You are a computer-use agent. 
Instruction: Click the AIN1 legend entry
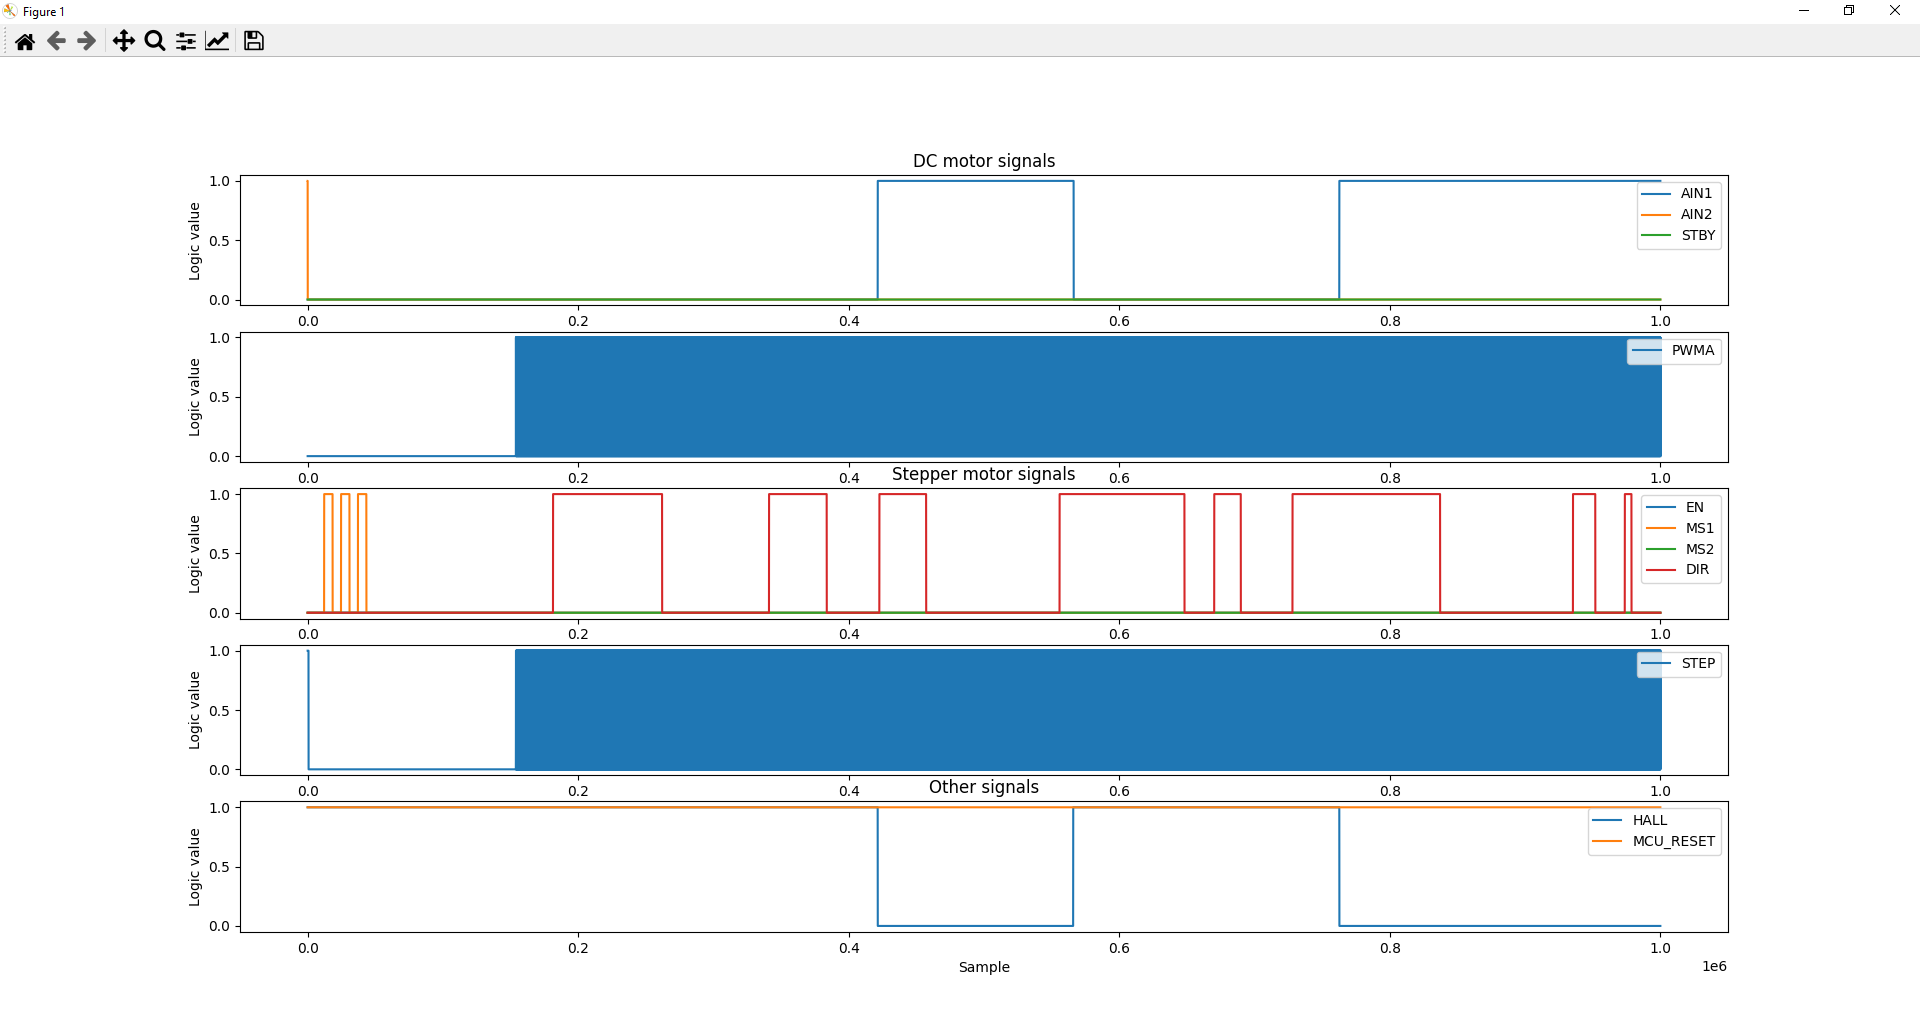click(x=1678, y=193)
